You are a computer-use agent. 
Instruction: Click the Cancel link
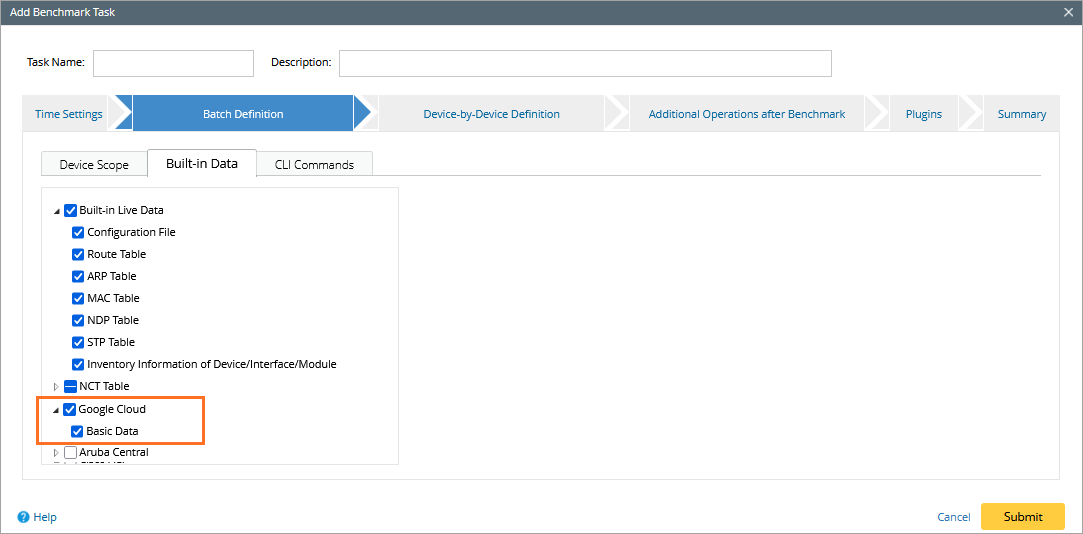pos(953,517)
